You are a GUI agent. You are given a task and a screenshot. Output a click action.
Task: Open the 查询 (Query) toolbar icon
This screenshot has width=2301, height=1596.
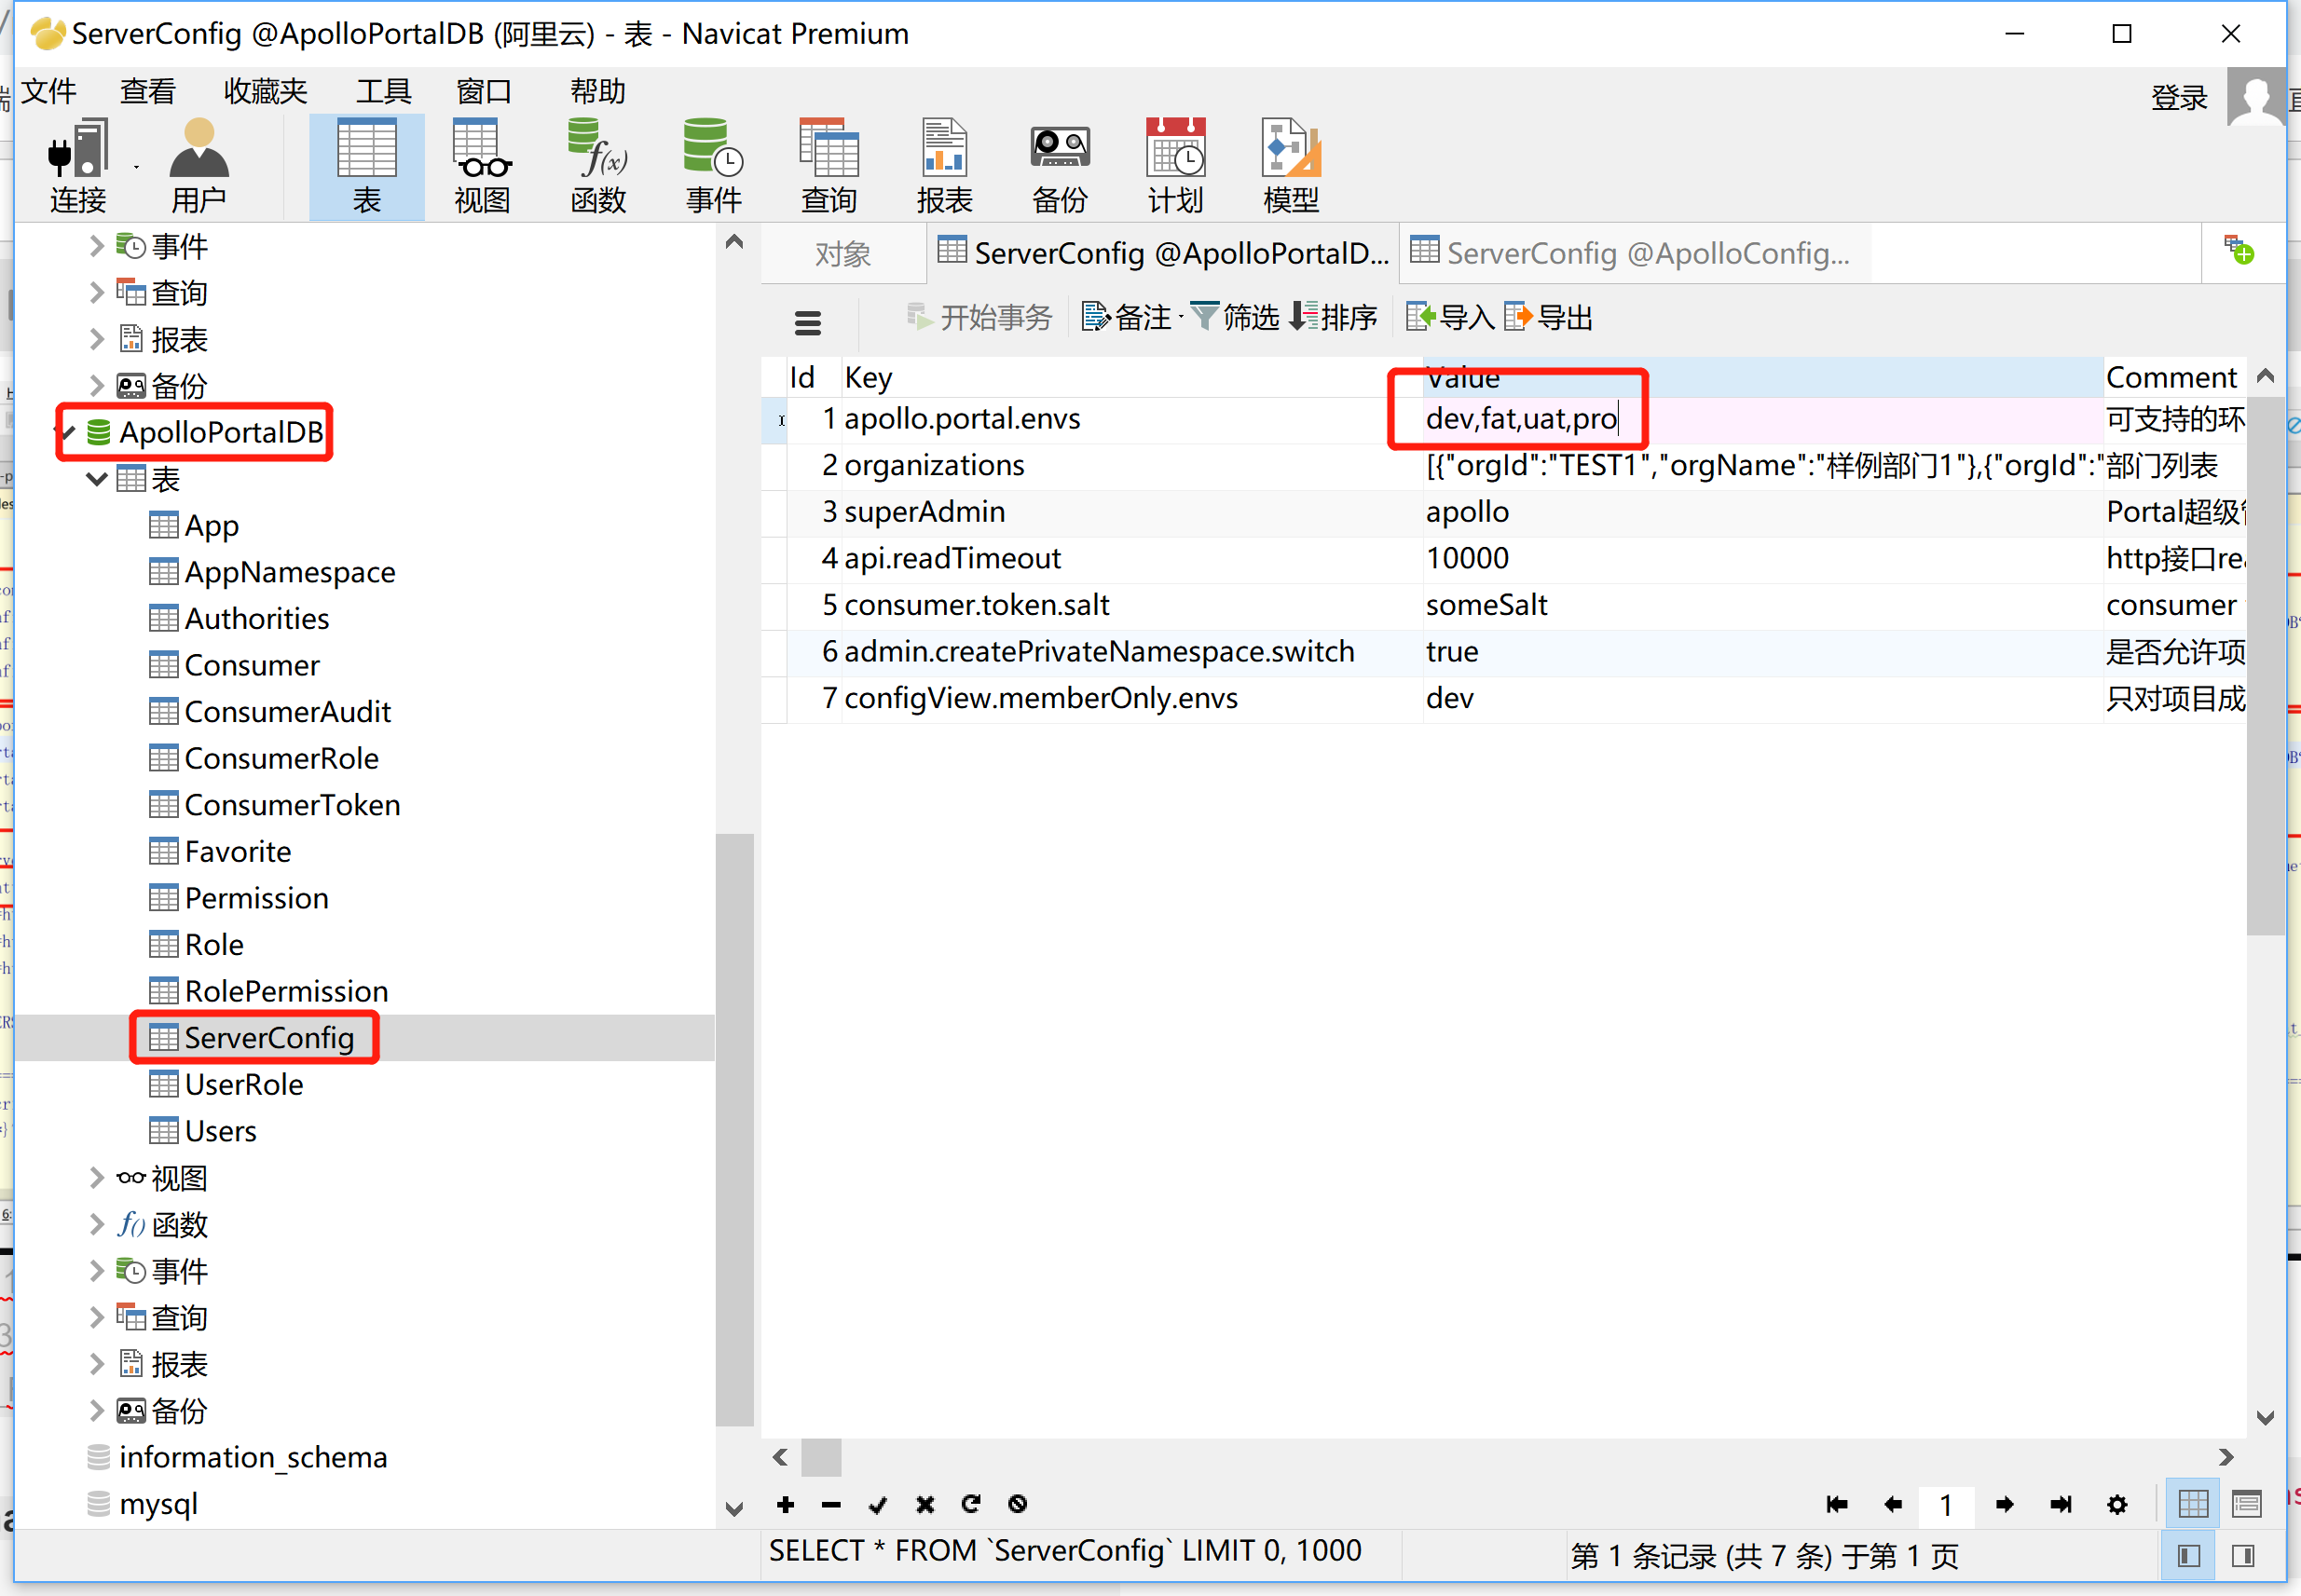828,165
